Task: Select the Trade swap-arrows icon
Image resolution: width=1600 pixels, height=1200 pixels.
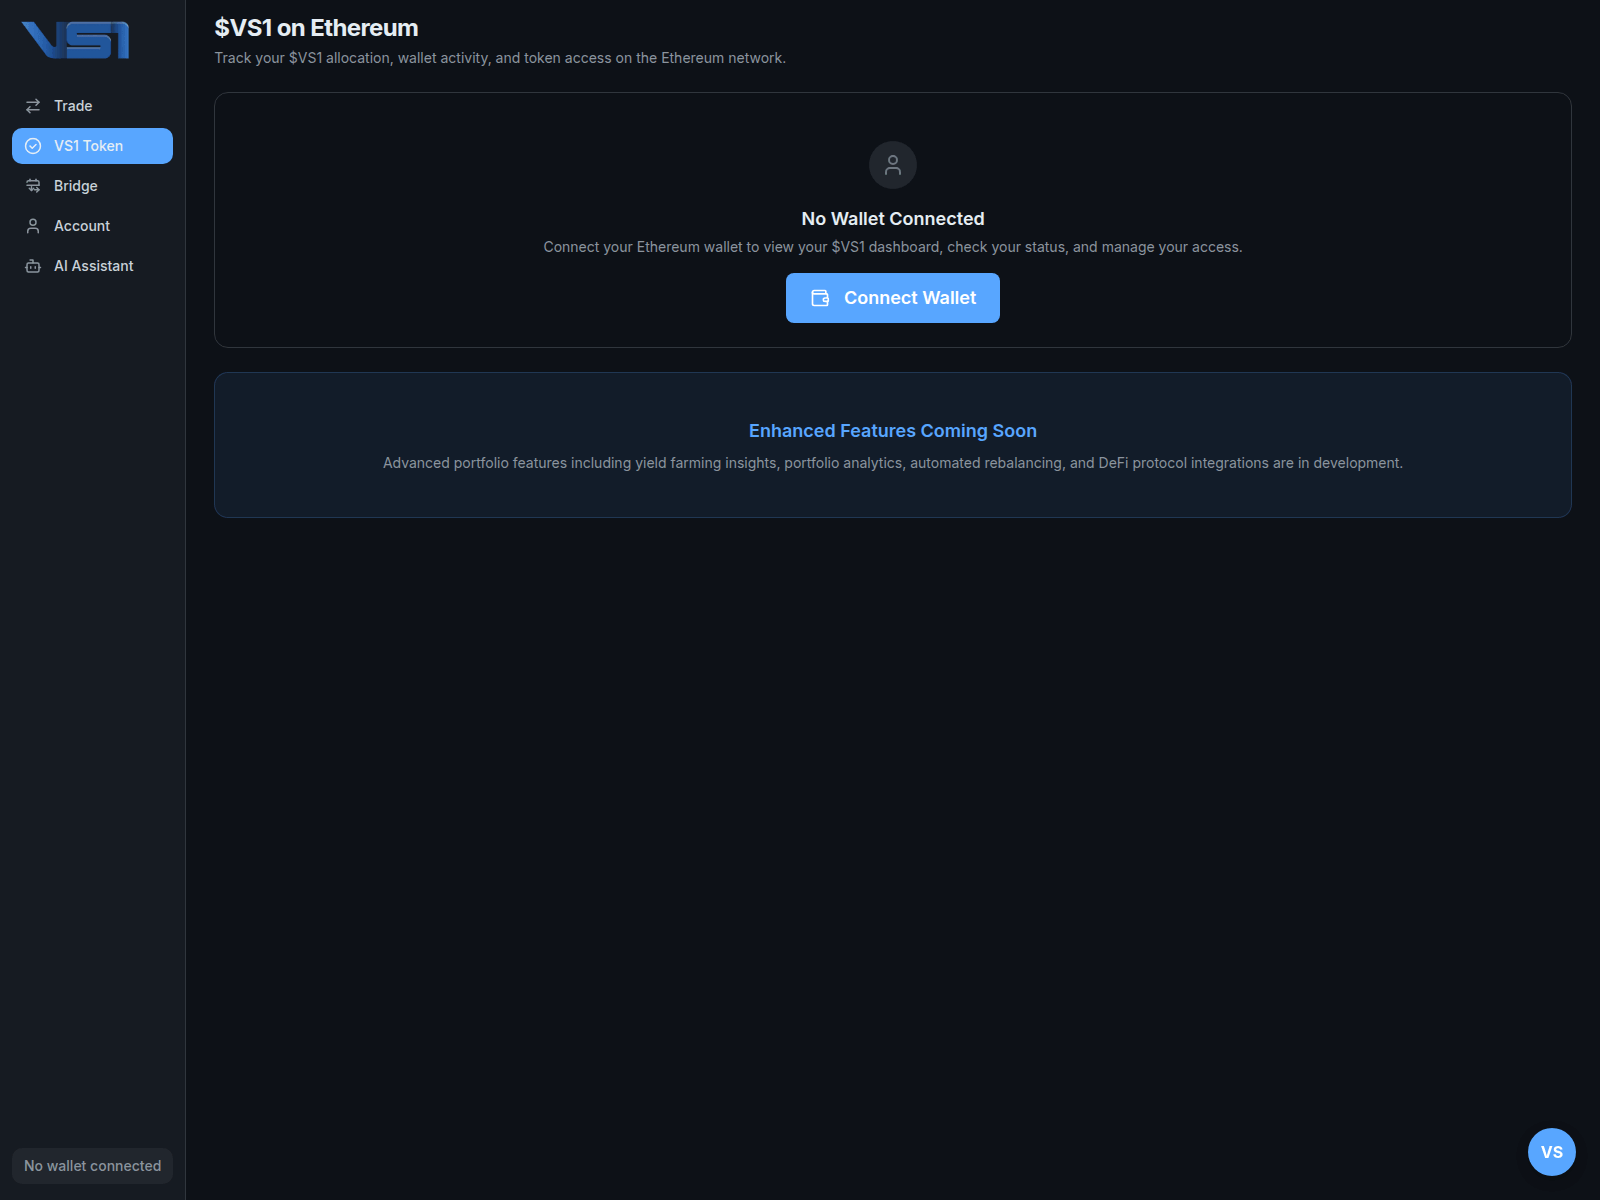Action: click(33, 104)
